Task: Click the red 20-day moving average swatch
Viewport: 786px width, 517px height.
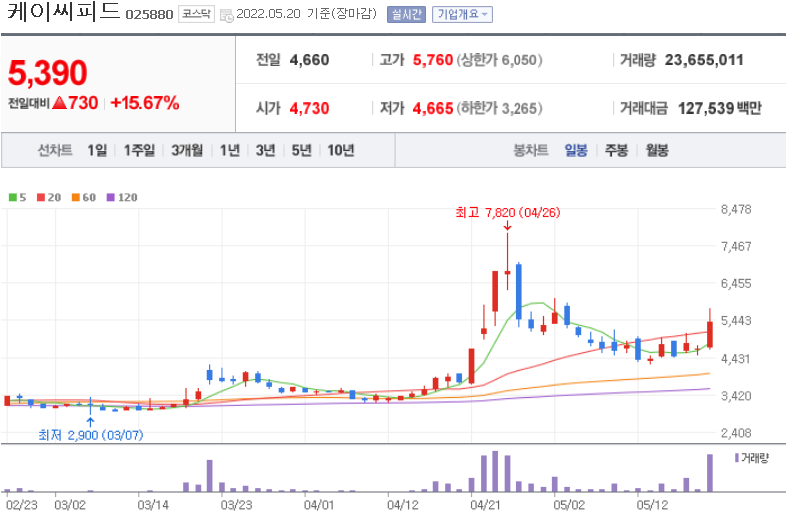Action: coord(41,198)
